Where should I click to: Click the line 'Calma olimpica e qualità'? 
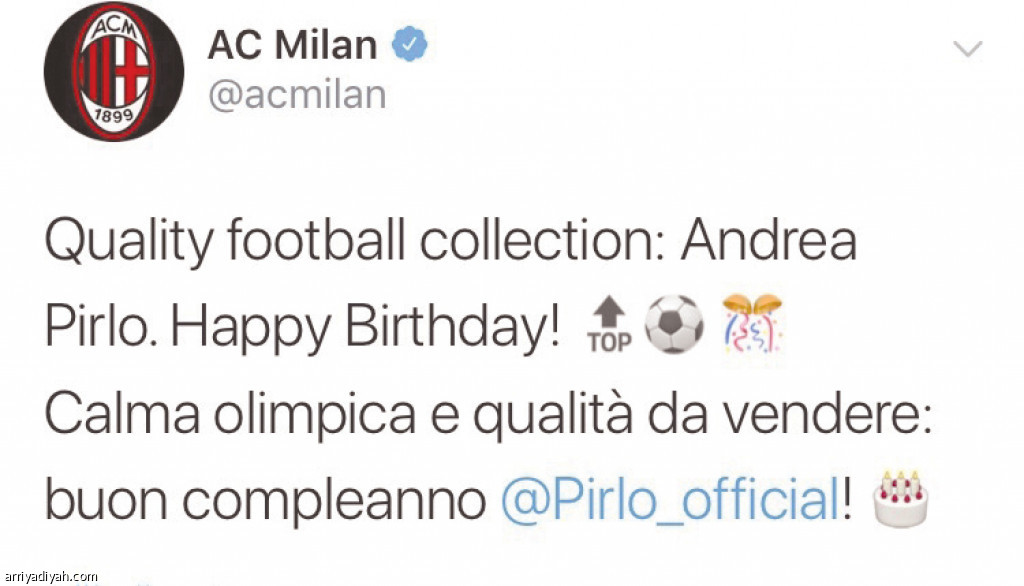338,415
